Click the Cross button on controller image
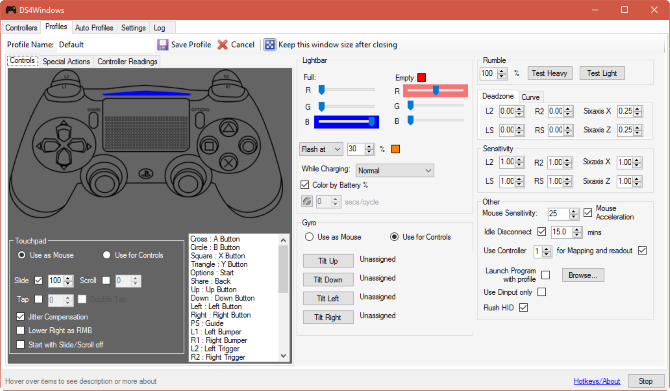The image size is (670, 391). (229, 163)
